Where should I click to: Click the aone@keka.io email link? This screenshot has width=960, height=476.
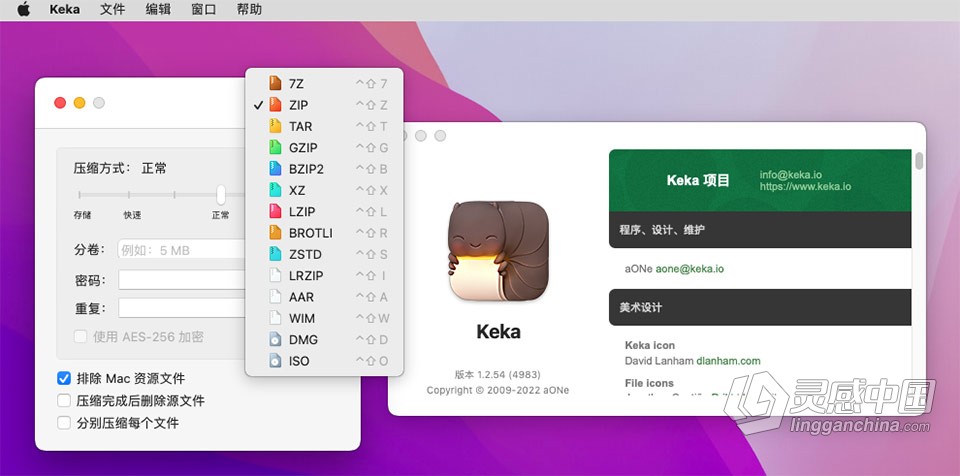(689, 268)
